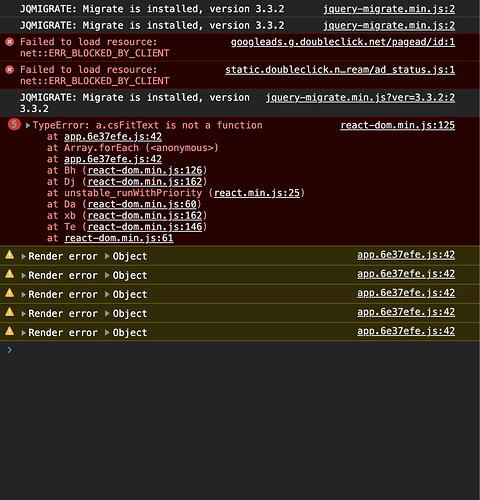
Task: Click error icon beside static.doubleclick failed resource
Action: [x=10, y=70]
